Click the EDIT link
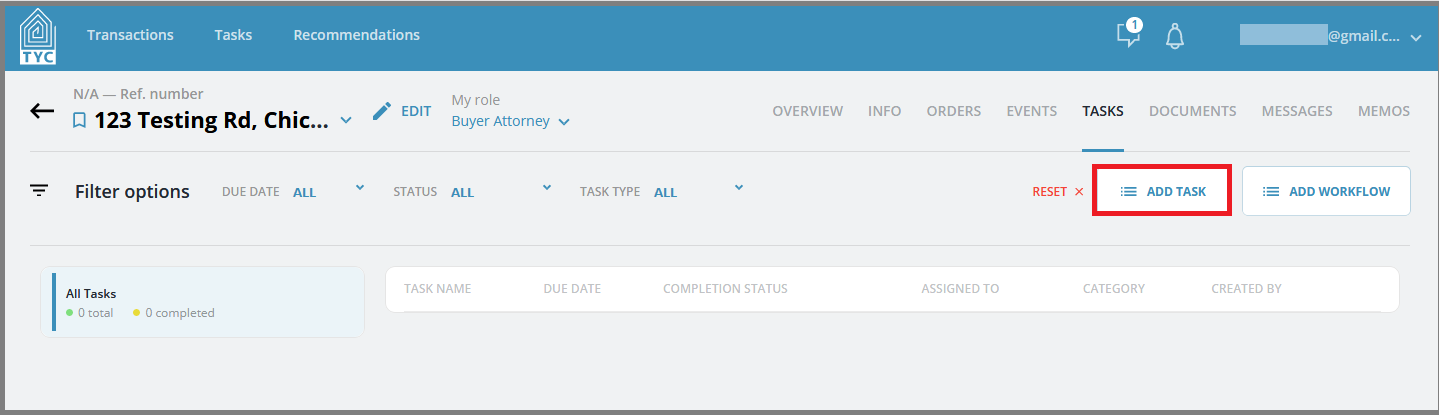Screen dimensions: 1439x415 416,111
